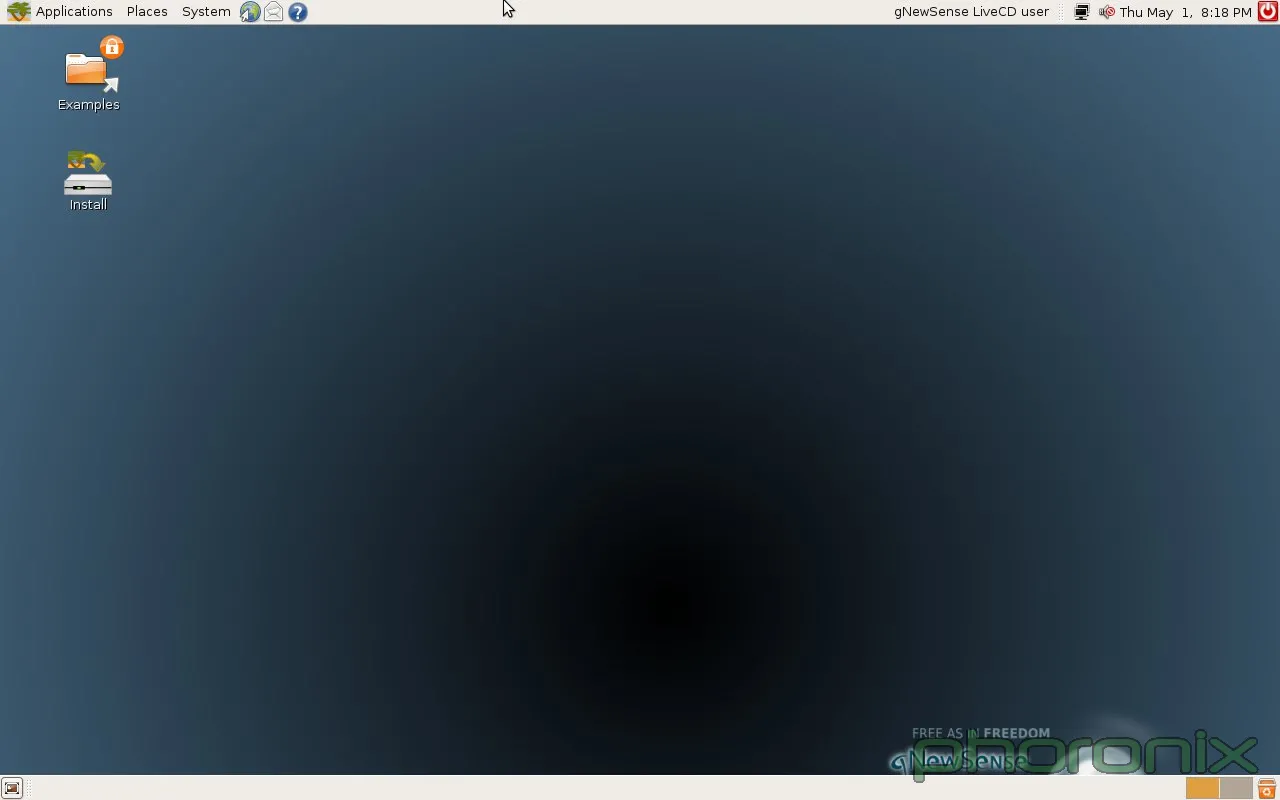Toggle the Show Desktop button
Viewport: 1280px width, 800px height.
pyautogui.click(x=12, y=788)
